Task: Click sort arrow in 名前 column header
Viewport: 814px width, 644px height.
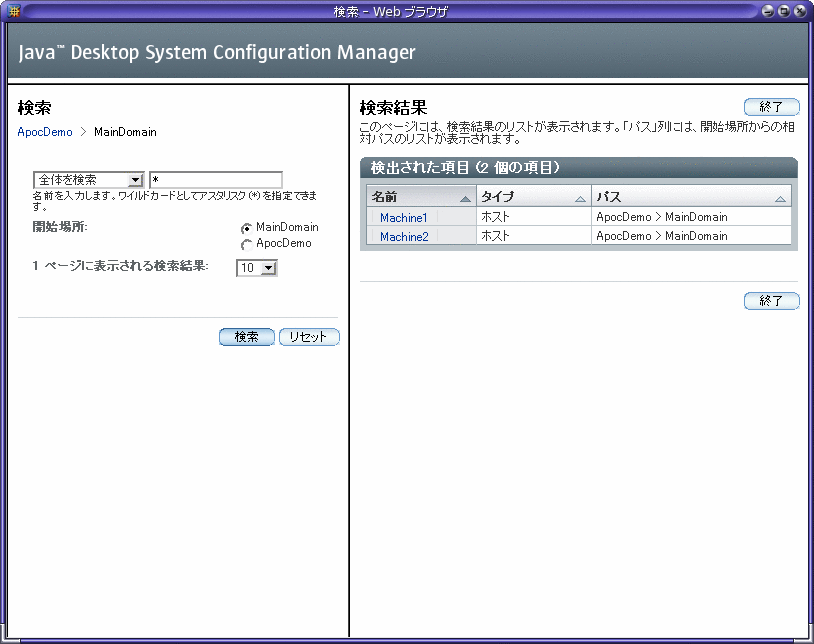Action: coord(465,199)
